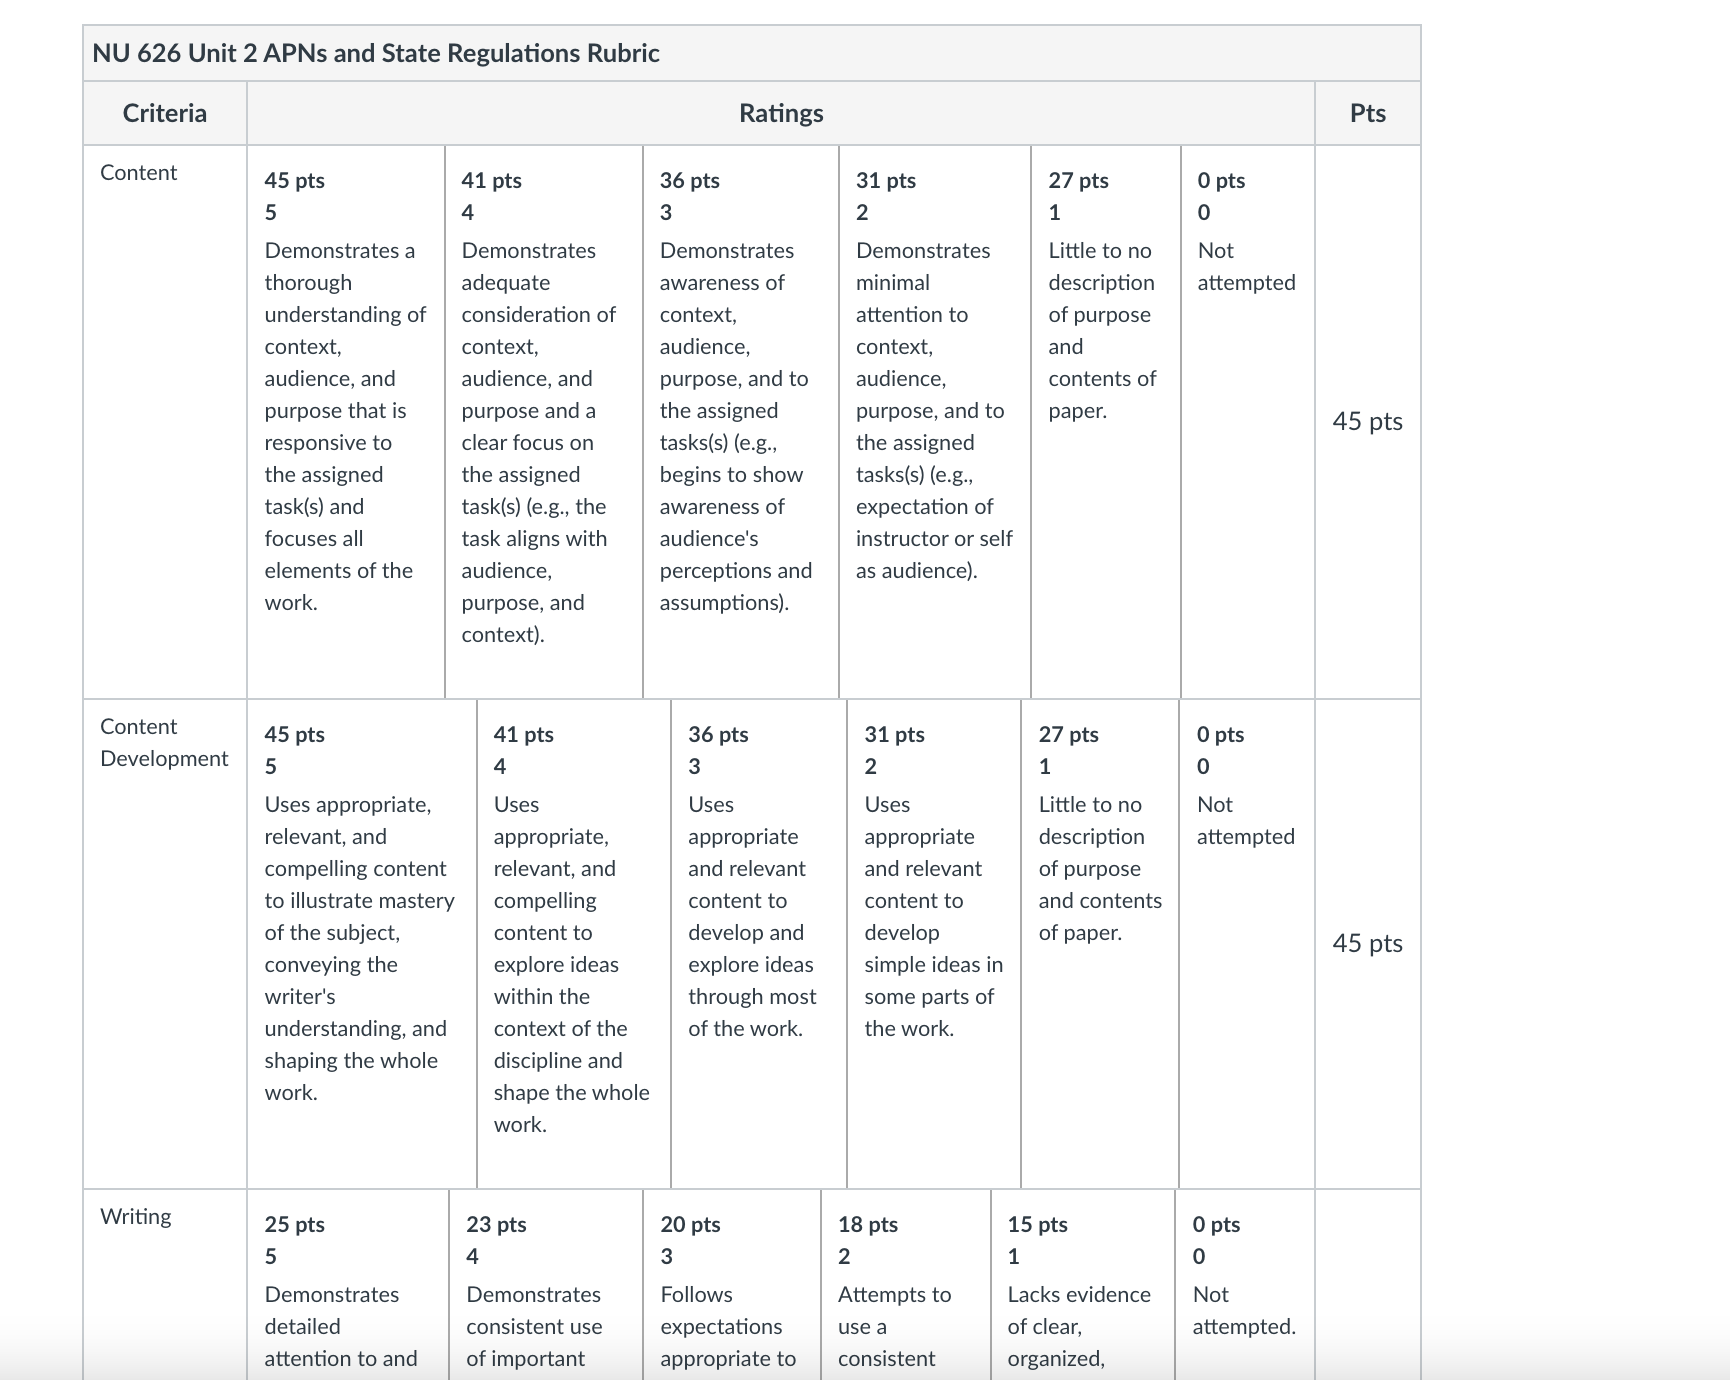Screen dimensions: 1730x1380
Task: Select 0 pts Not attempted under Content
Action: pyautogui.click(x=1248, y=421)
